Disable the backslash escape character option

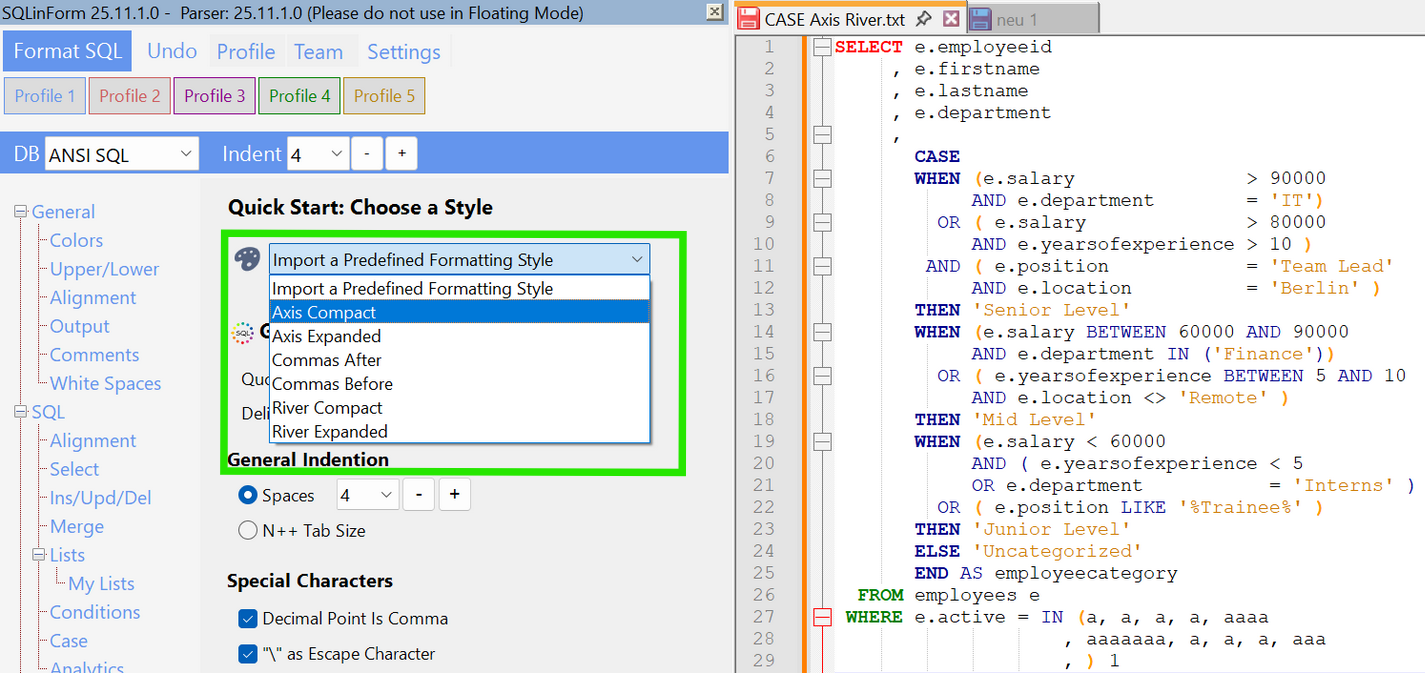point(247,654)
